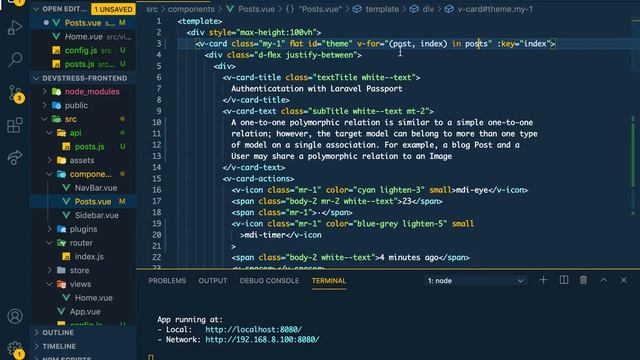Collapse the components folder

[x=83, y=174]
